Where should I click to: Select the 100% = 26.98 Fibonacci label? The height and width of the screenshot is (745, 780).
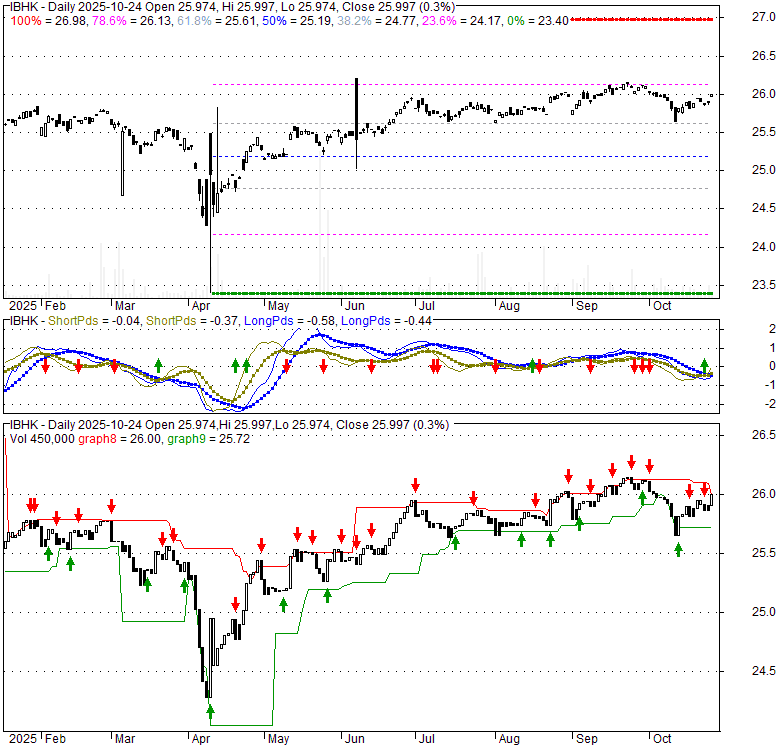38,17
